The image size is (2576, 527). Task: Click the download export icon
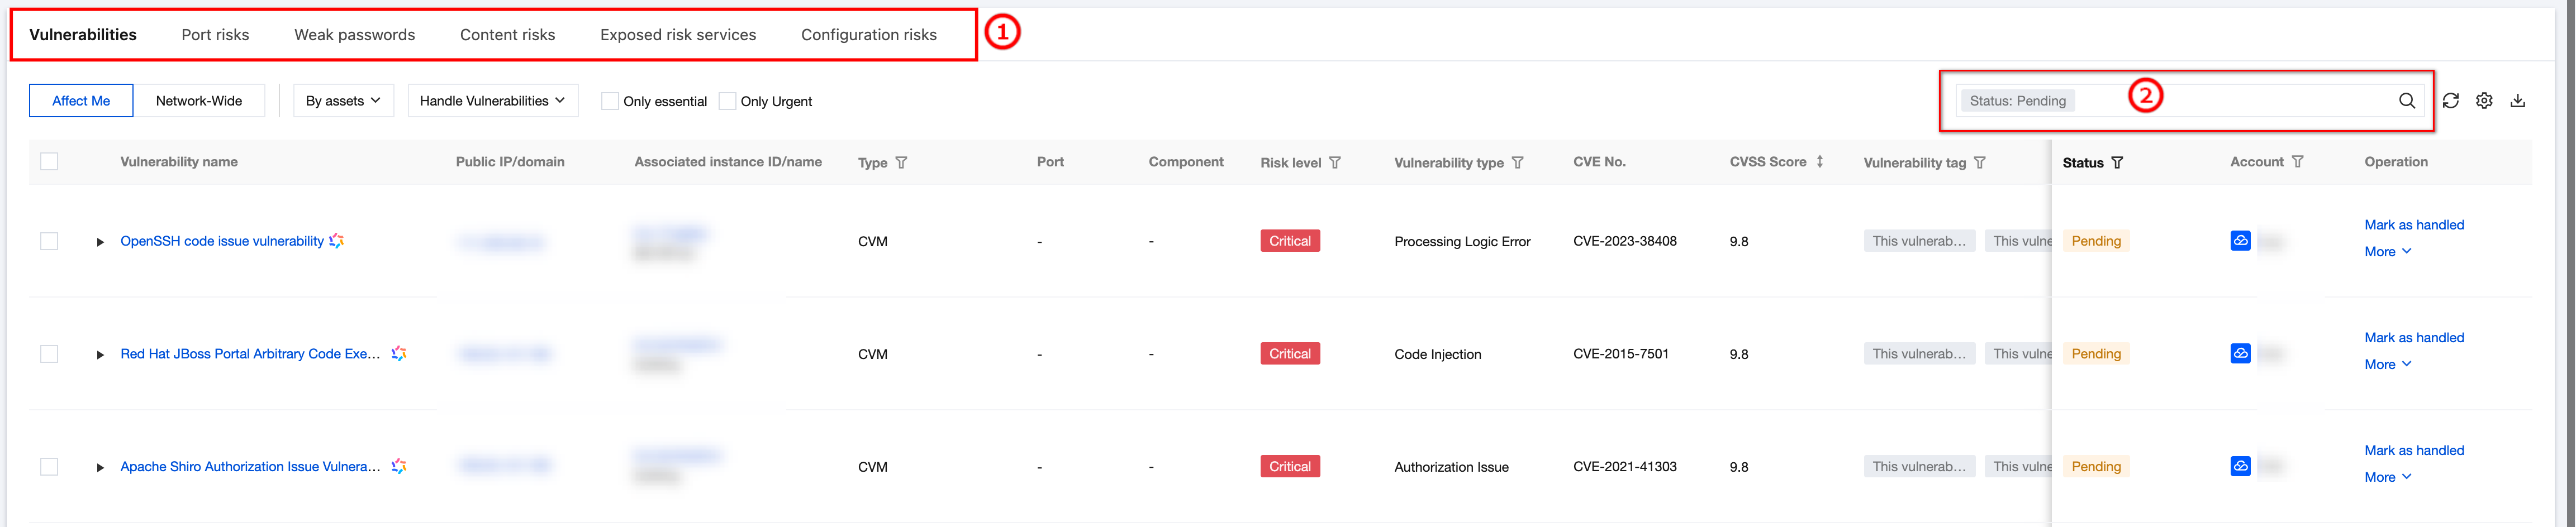2518,101
